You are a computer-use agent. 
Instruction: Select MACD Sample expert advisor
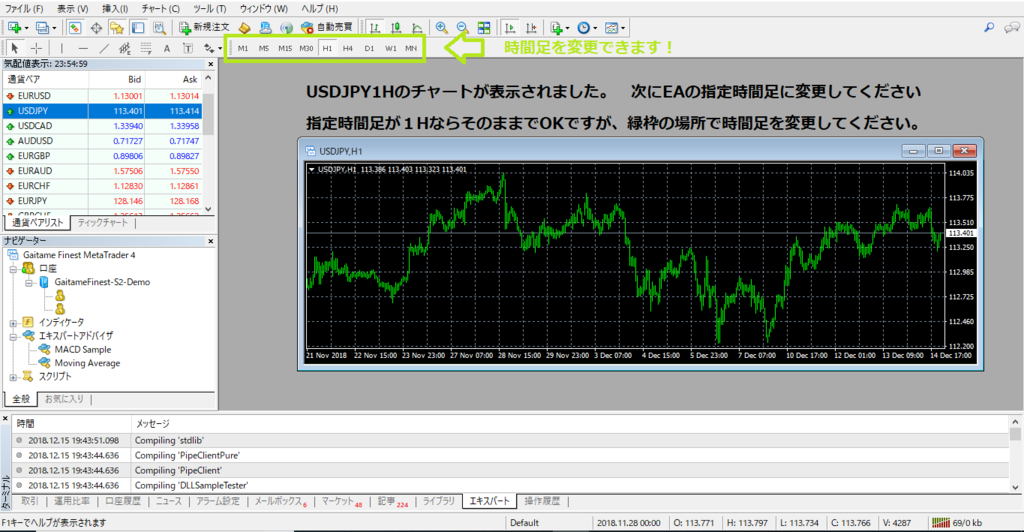(82, 349)
